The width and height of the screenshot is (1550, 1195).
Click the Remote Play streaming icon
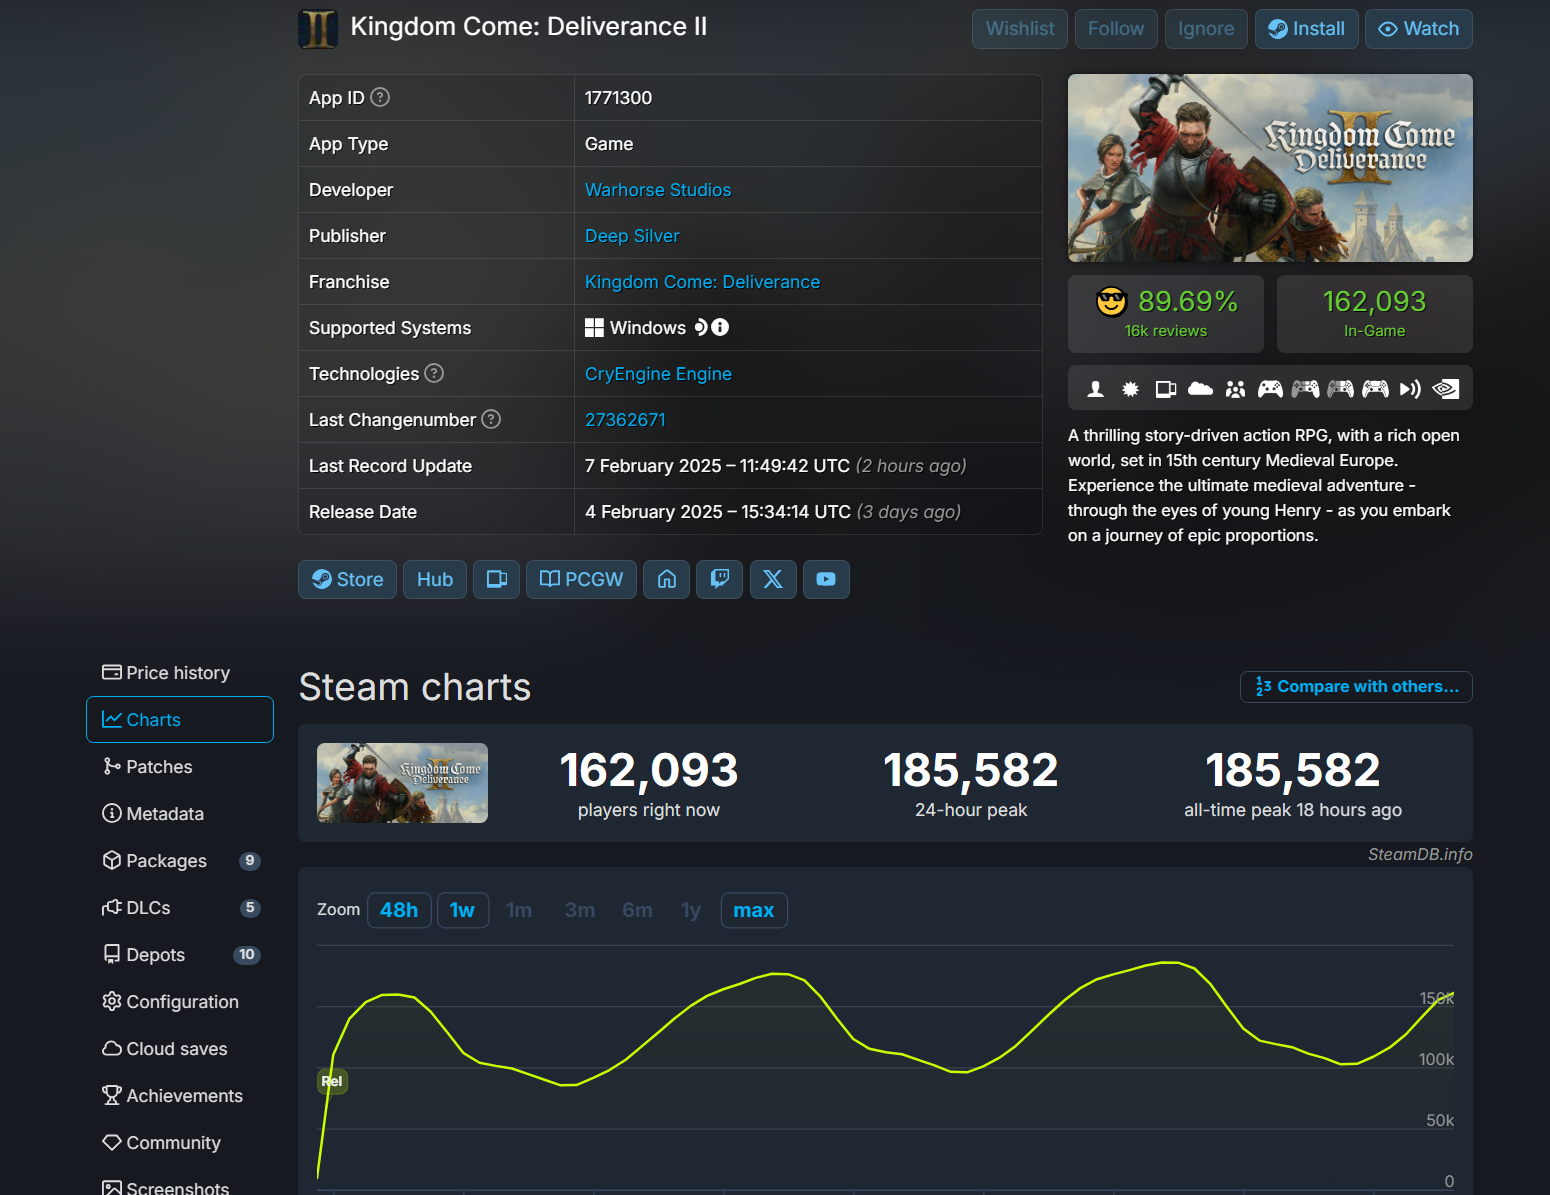coord(1410,389)
